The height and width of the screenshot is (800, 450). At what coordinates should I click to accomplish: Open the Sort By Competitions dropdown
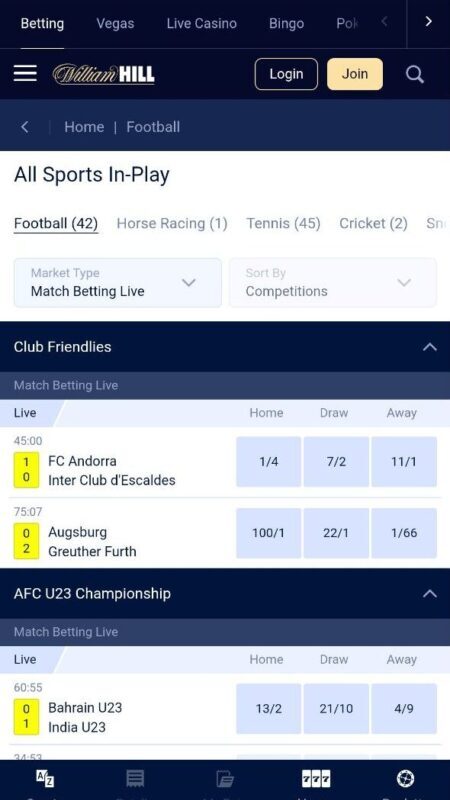[333, 283]
